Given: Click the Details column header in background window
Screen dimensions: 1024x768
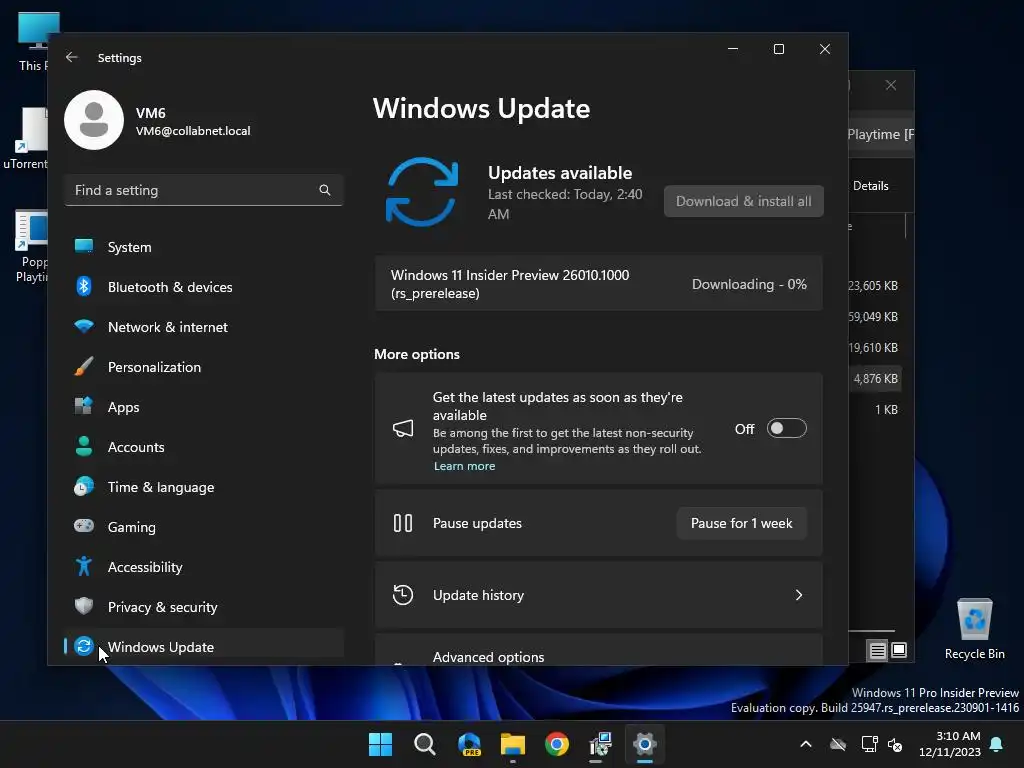Looking at the screenshot, I should coord(871,186).
